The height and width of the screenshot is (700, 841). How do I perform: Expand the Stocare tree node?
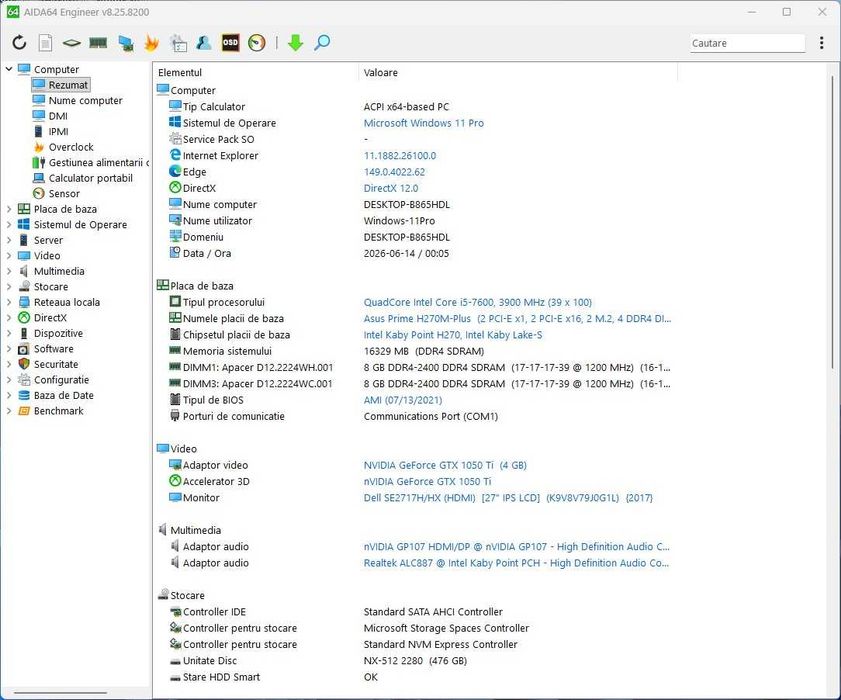[x=9, y=287]
